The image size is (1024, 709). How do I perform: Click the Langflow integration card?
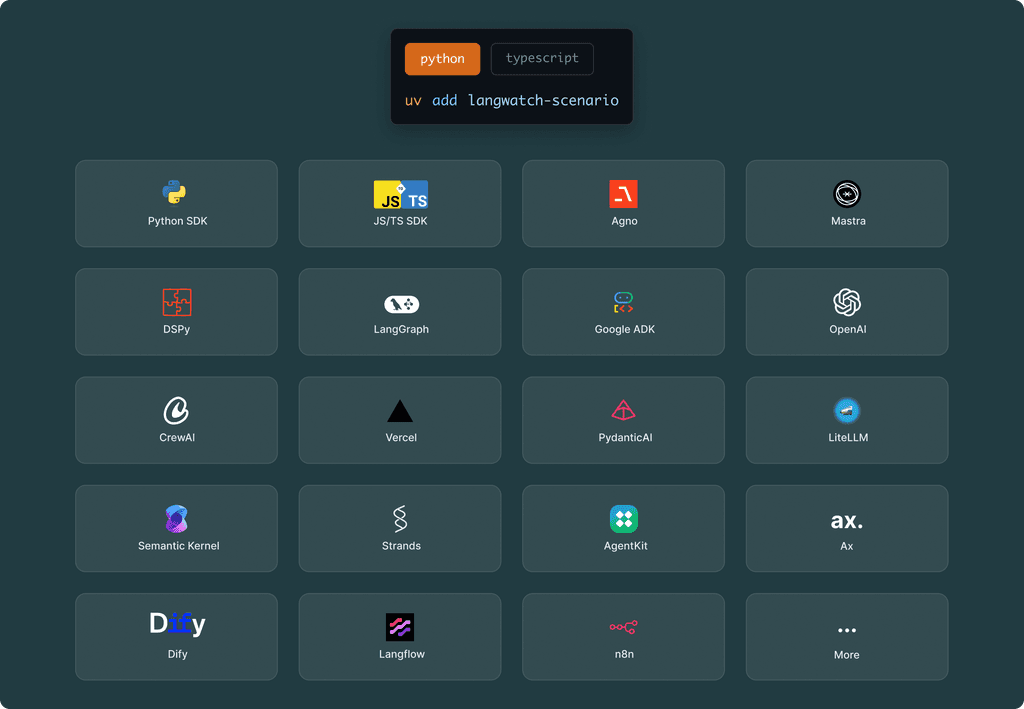pos(400,636)
